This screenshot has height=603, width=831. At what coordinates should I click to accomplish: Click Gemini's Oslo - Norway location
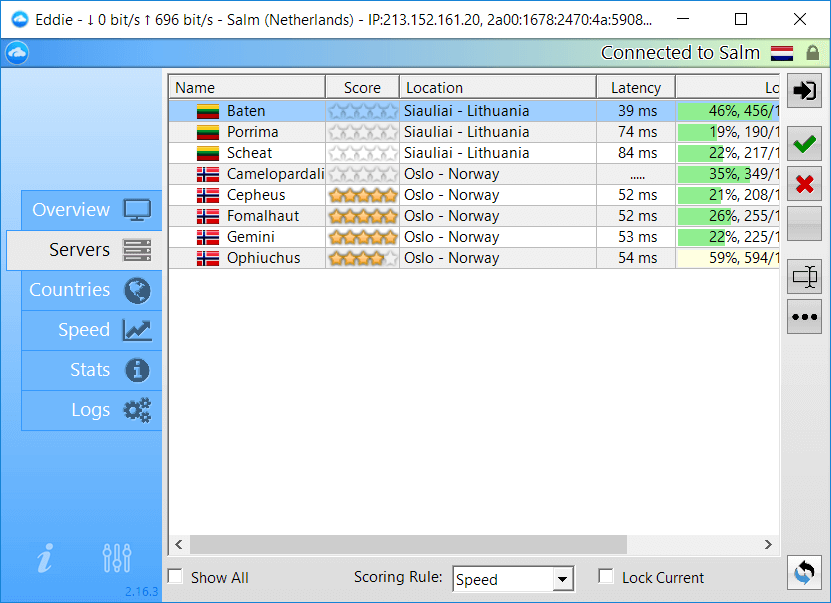pos(452,237)
